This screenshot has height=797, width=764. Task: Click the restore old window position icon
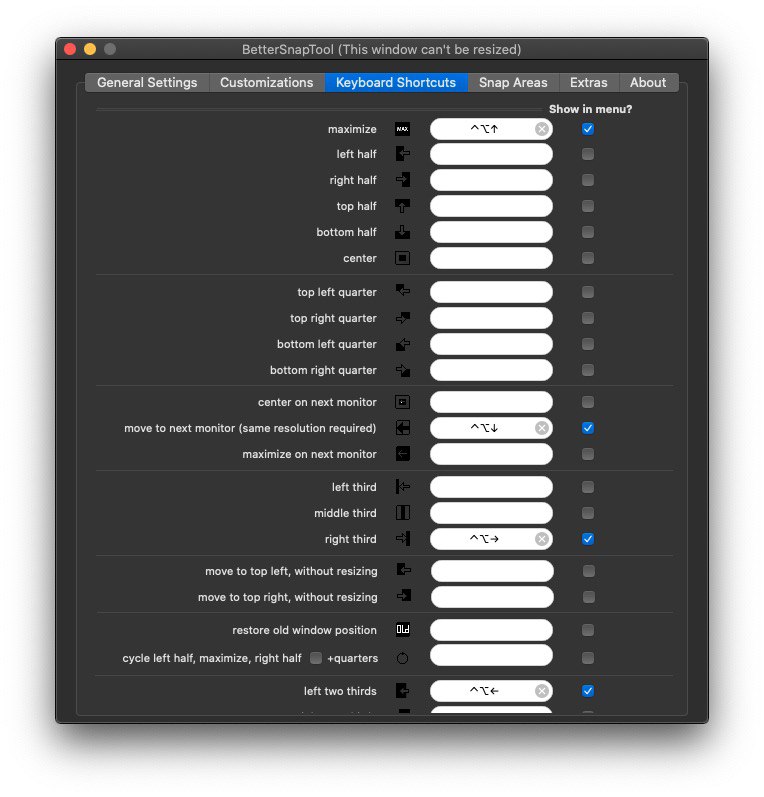(403, 630)
